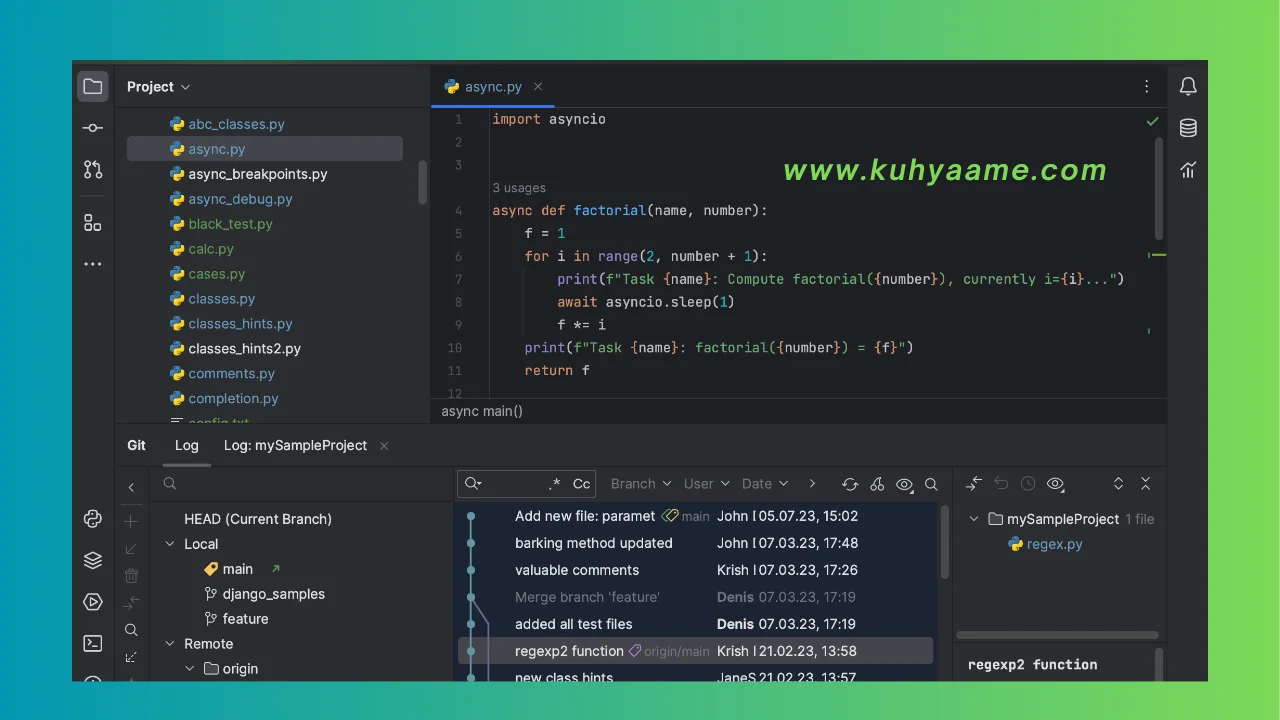1280x720 pixels.
Task: Select the feature local branch
Action: [x=245, y=619]
